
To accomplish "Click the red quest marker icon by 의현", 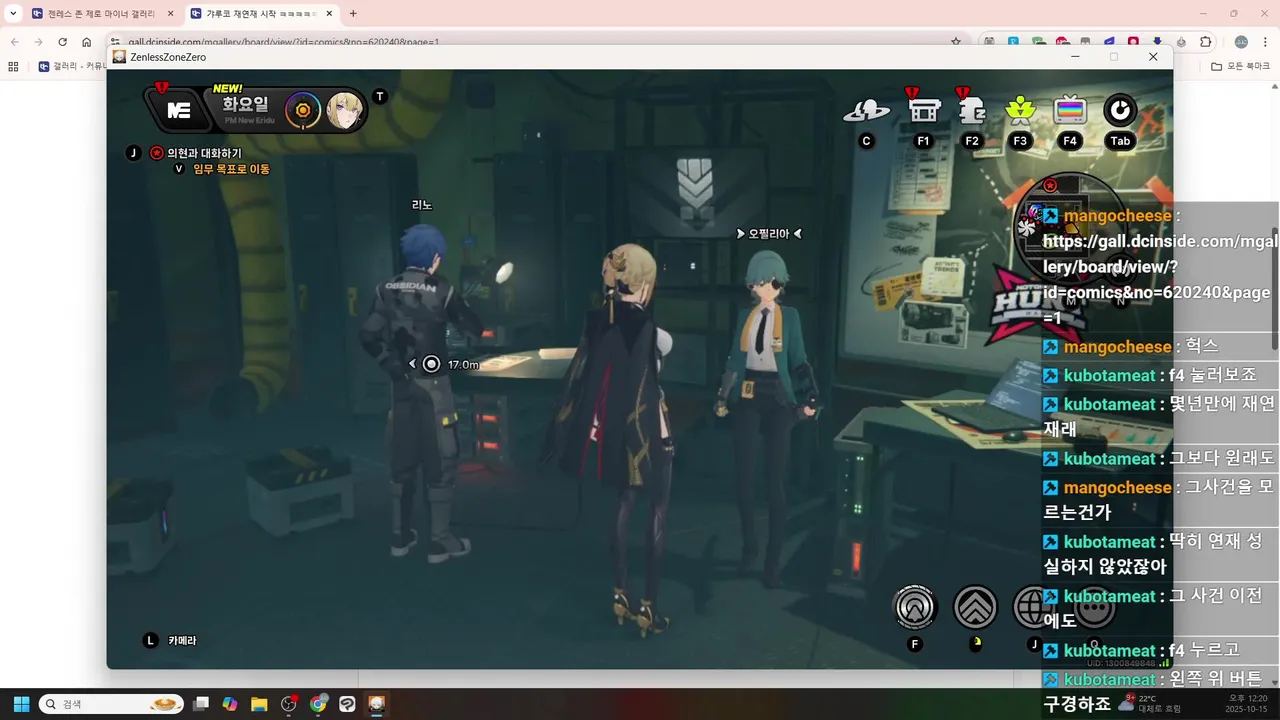I will (x=157, y=153).
